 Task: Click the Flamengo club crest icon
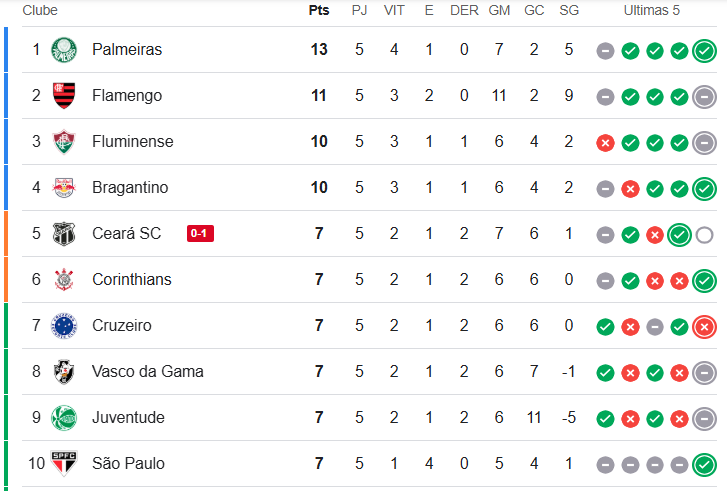pos(64,96)
